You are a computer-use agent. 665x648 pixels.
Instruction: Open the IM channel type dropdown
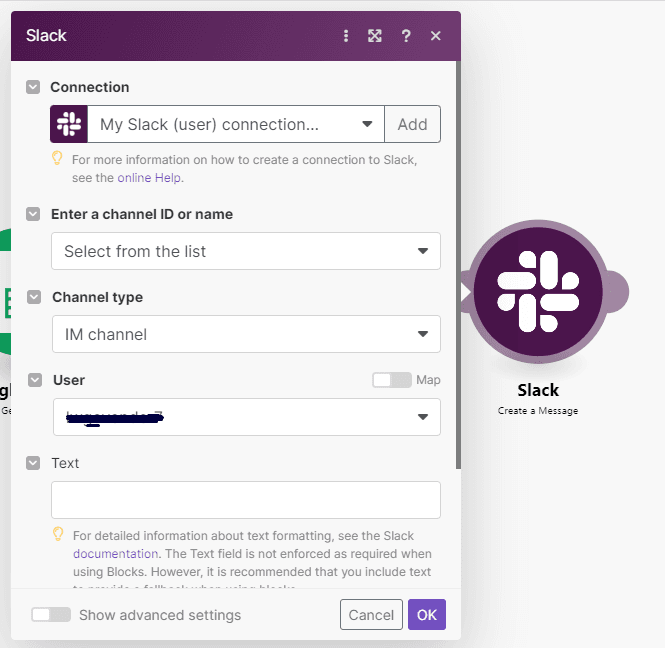[x=245, y=334]
